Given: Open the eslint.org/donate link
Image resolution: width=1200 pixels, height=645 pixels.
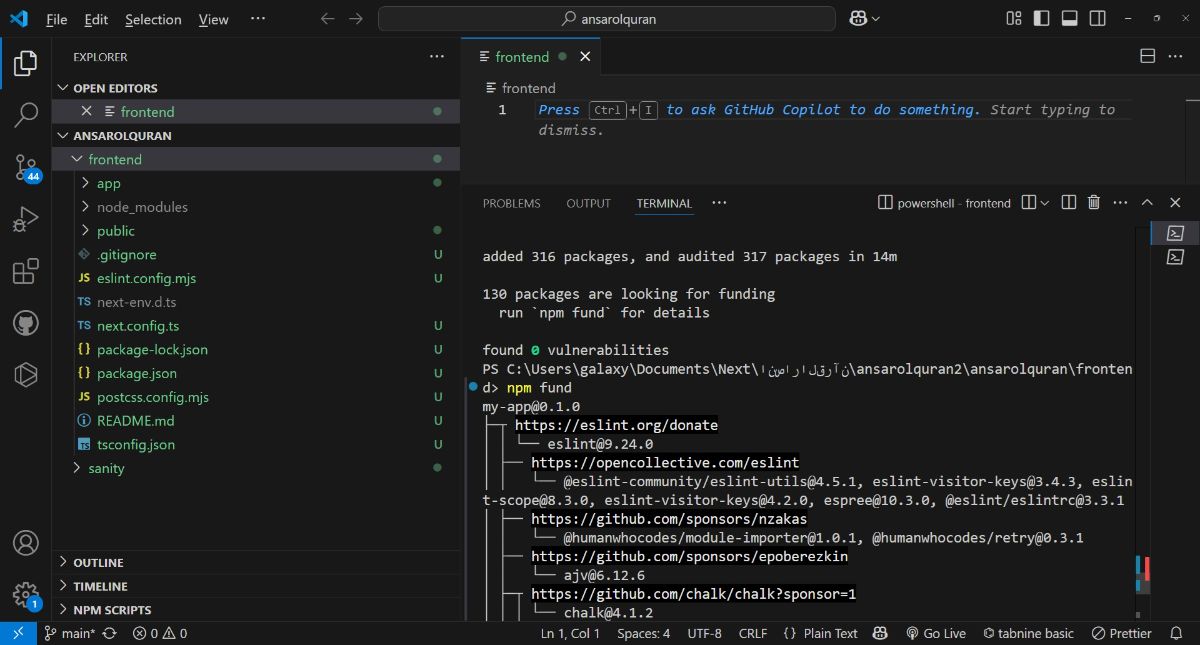Looking at the screenshot, I should pyautogui.click(x=617, y=424).
